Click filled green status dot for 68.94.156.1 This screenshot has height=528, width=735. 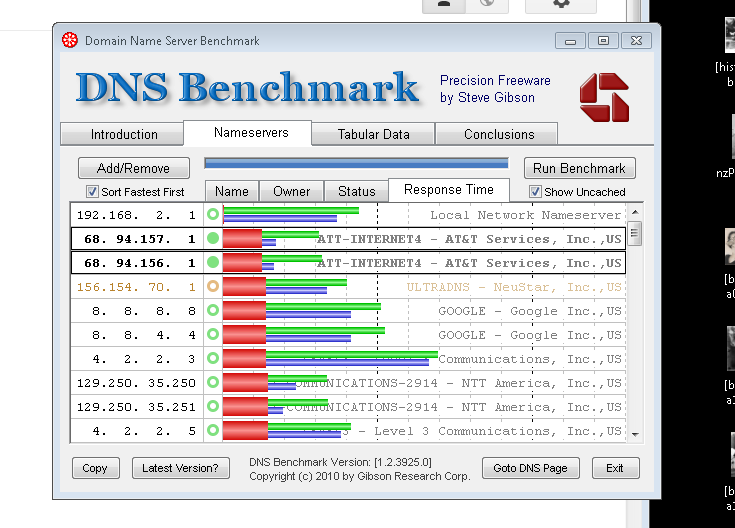(x=213, y=262)
